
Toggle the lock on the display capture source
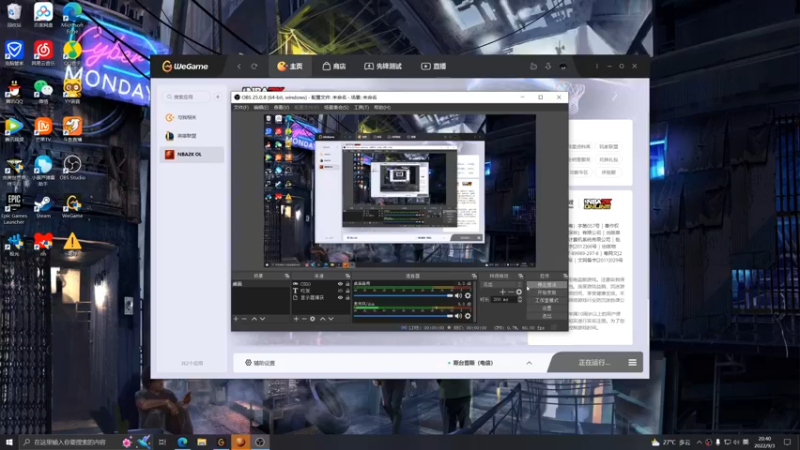(347, 297)
